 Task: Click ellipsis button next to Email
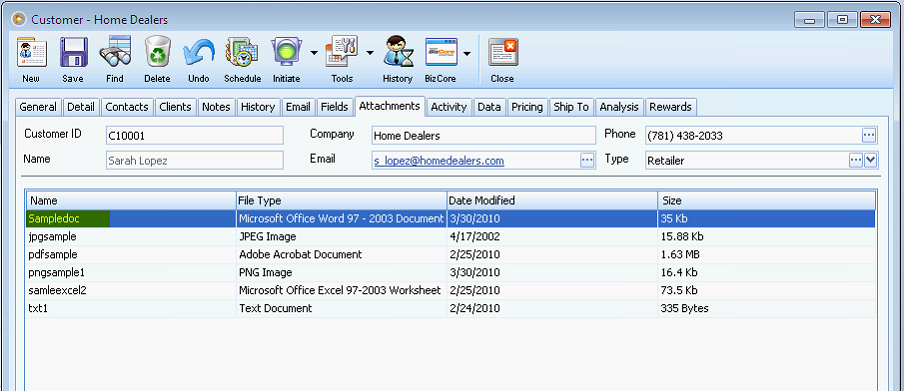point(587,160)
